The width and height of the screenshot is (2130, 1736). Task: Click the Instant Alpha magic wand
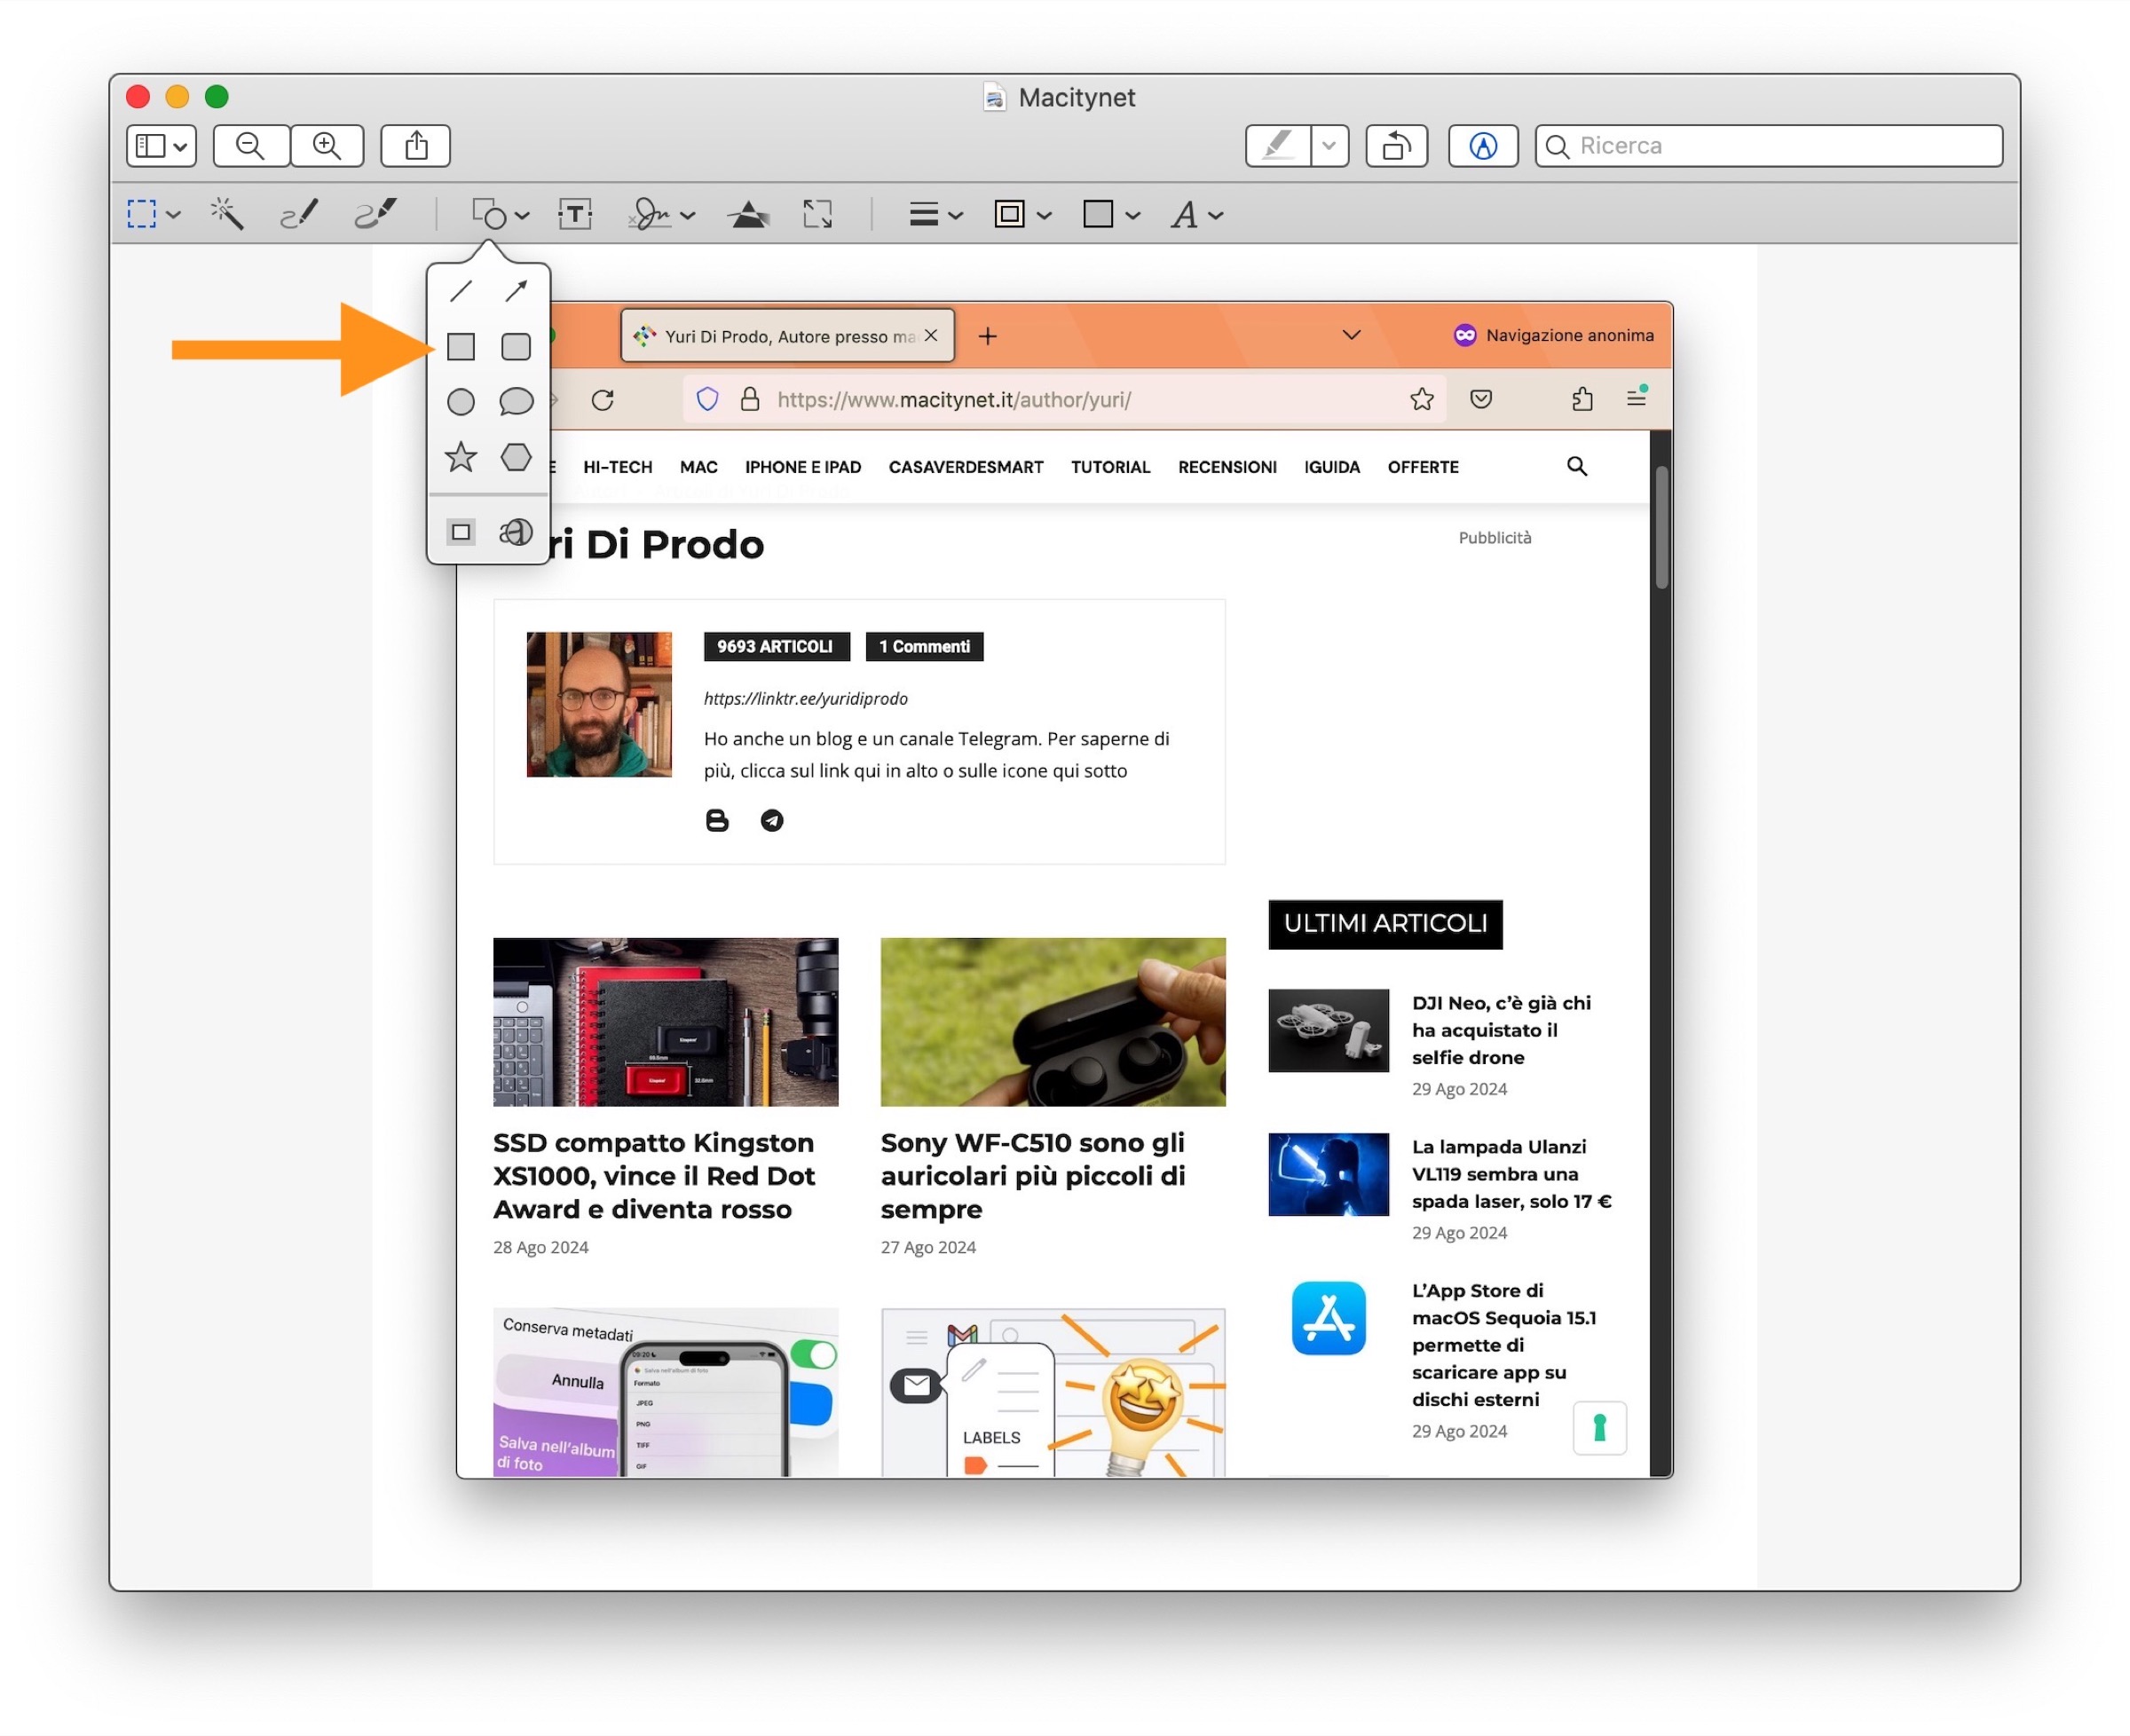[227, 214]
